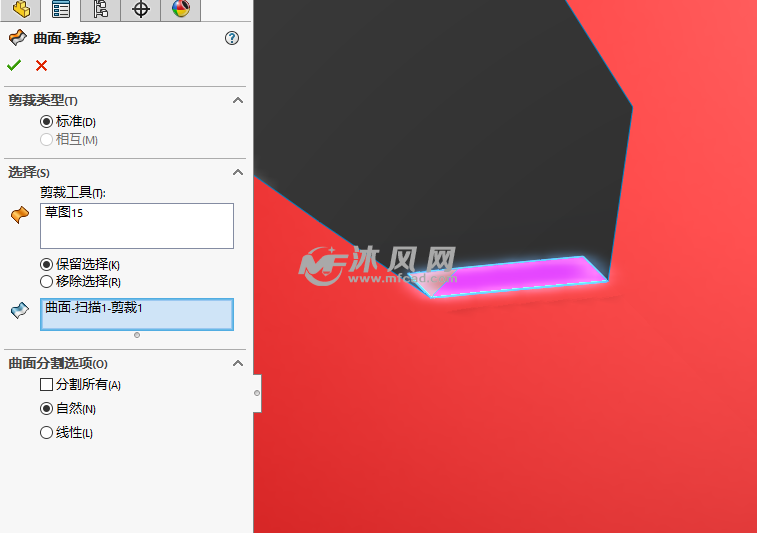
Task: Click the selection box resize handle dot
Action: click(137, 335)
